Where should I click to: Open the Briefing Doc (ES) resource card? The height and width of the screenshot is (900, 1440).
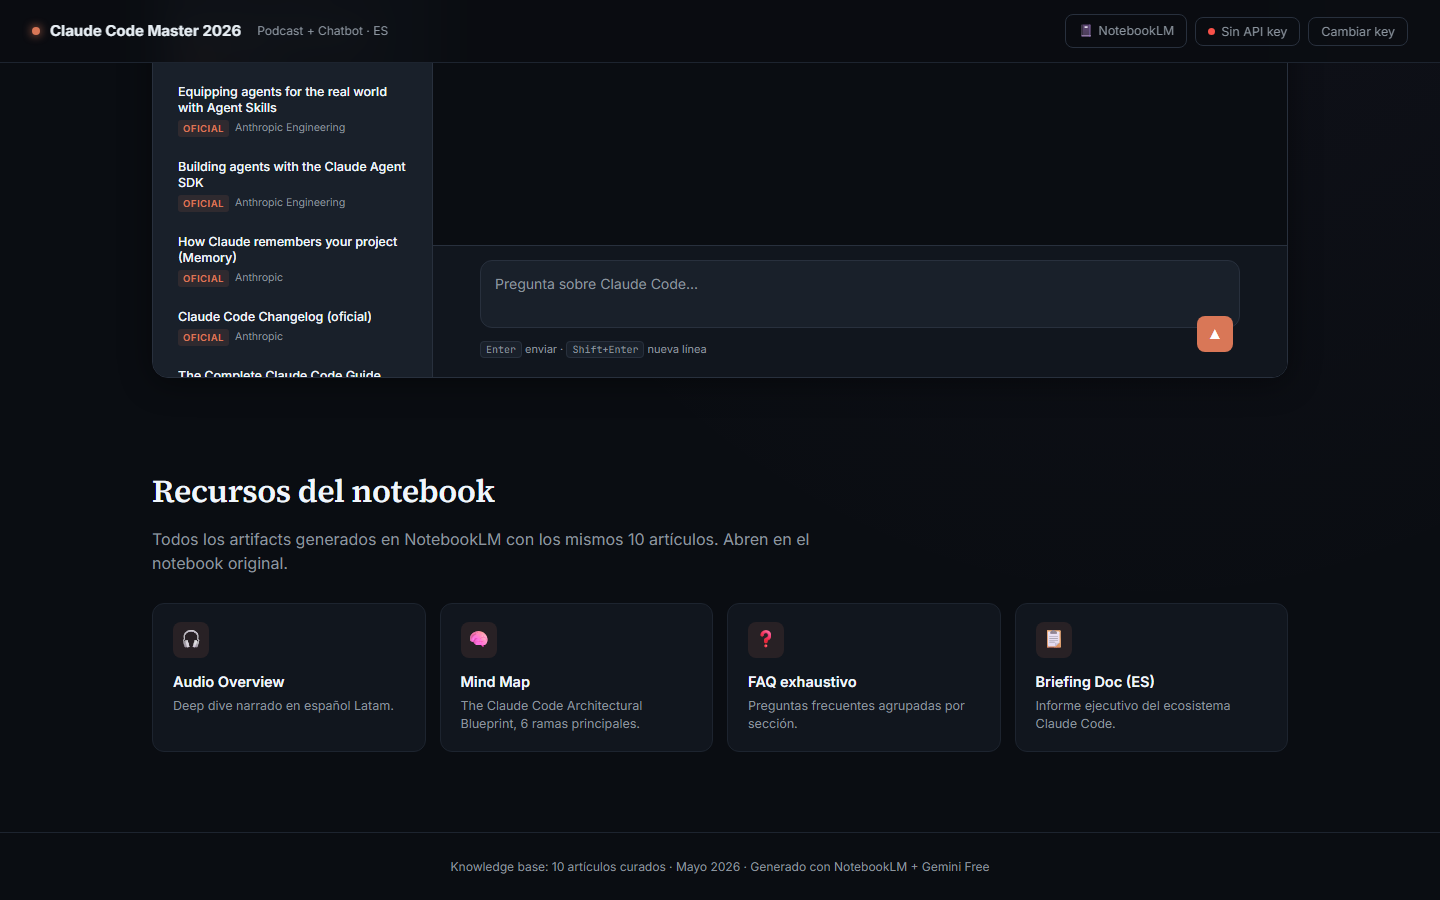pos(1151,677)
